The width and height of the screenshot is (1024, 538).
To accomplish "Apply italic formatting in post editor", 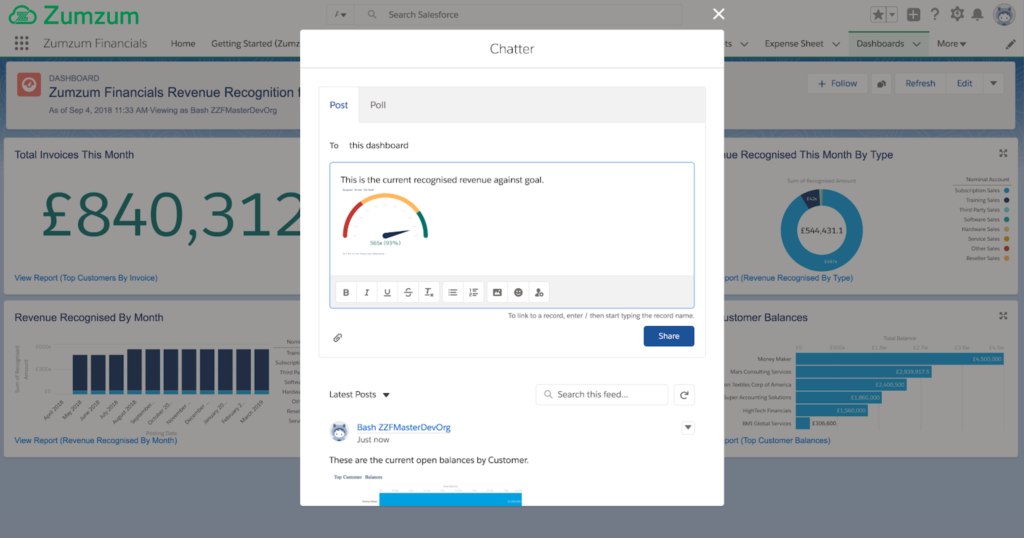I will pyautogui.click(x=366, y=293).
